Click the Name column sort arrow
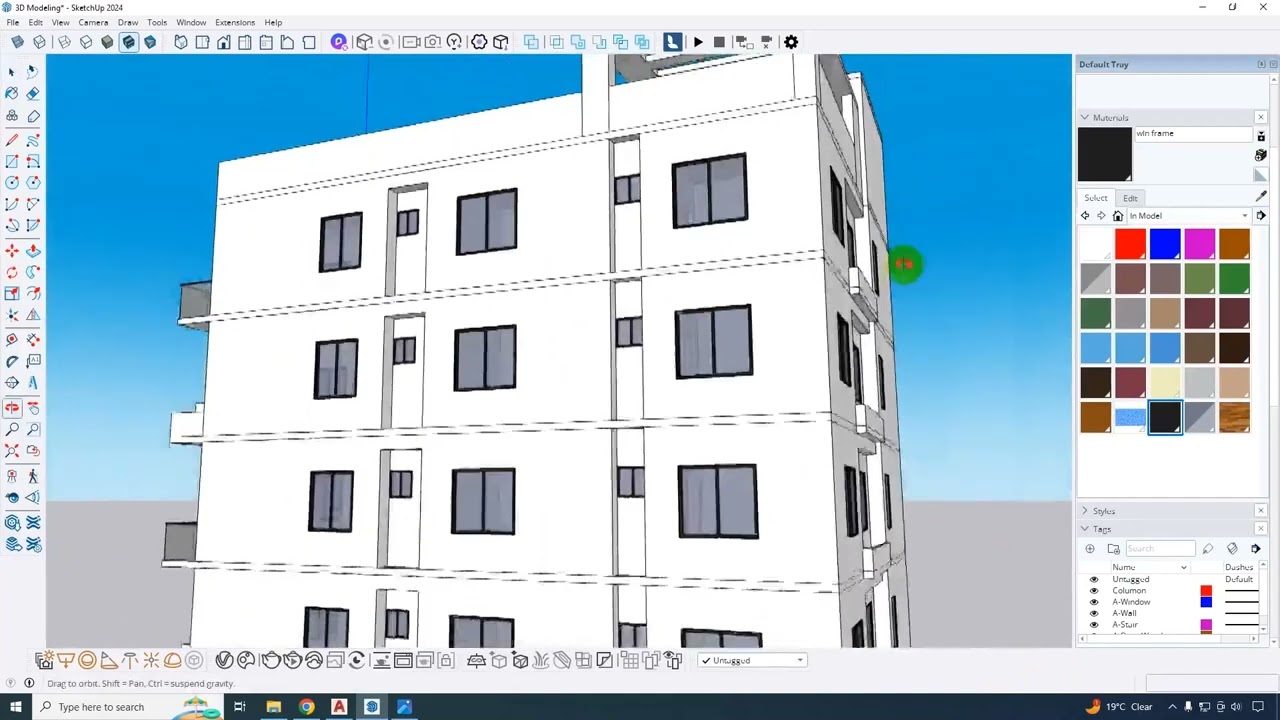1280x720 pixels. 1184,567
